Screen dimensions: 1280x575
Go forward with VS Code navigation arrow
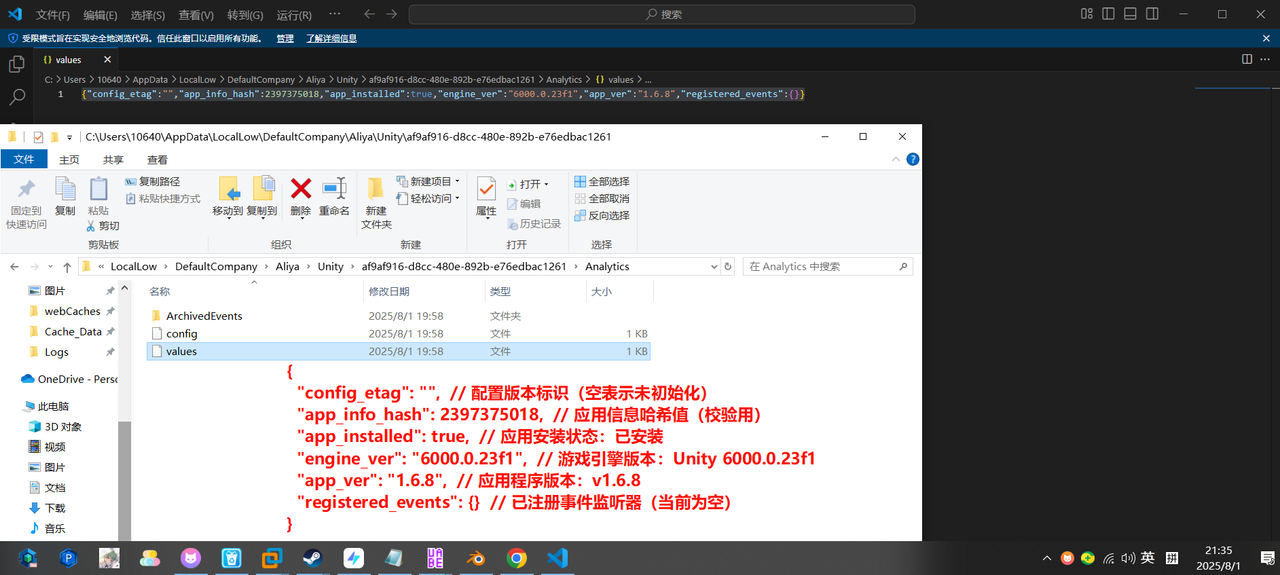tap(392, 14)
